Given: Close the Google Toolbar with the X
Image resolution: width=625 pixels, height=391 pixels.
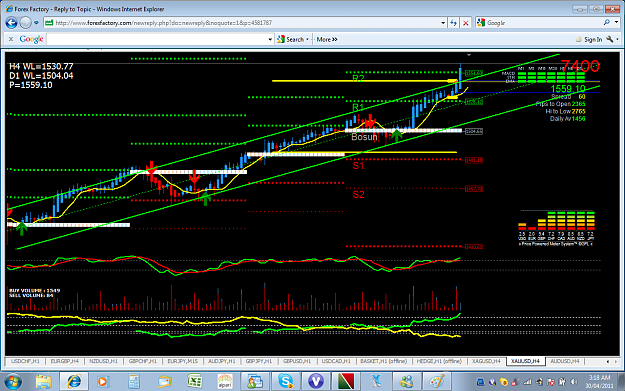Looking at the screenshot, I should [x=11, y=39].
